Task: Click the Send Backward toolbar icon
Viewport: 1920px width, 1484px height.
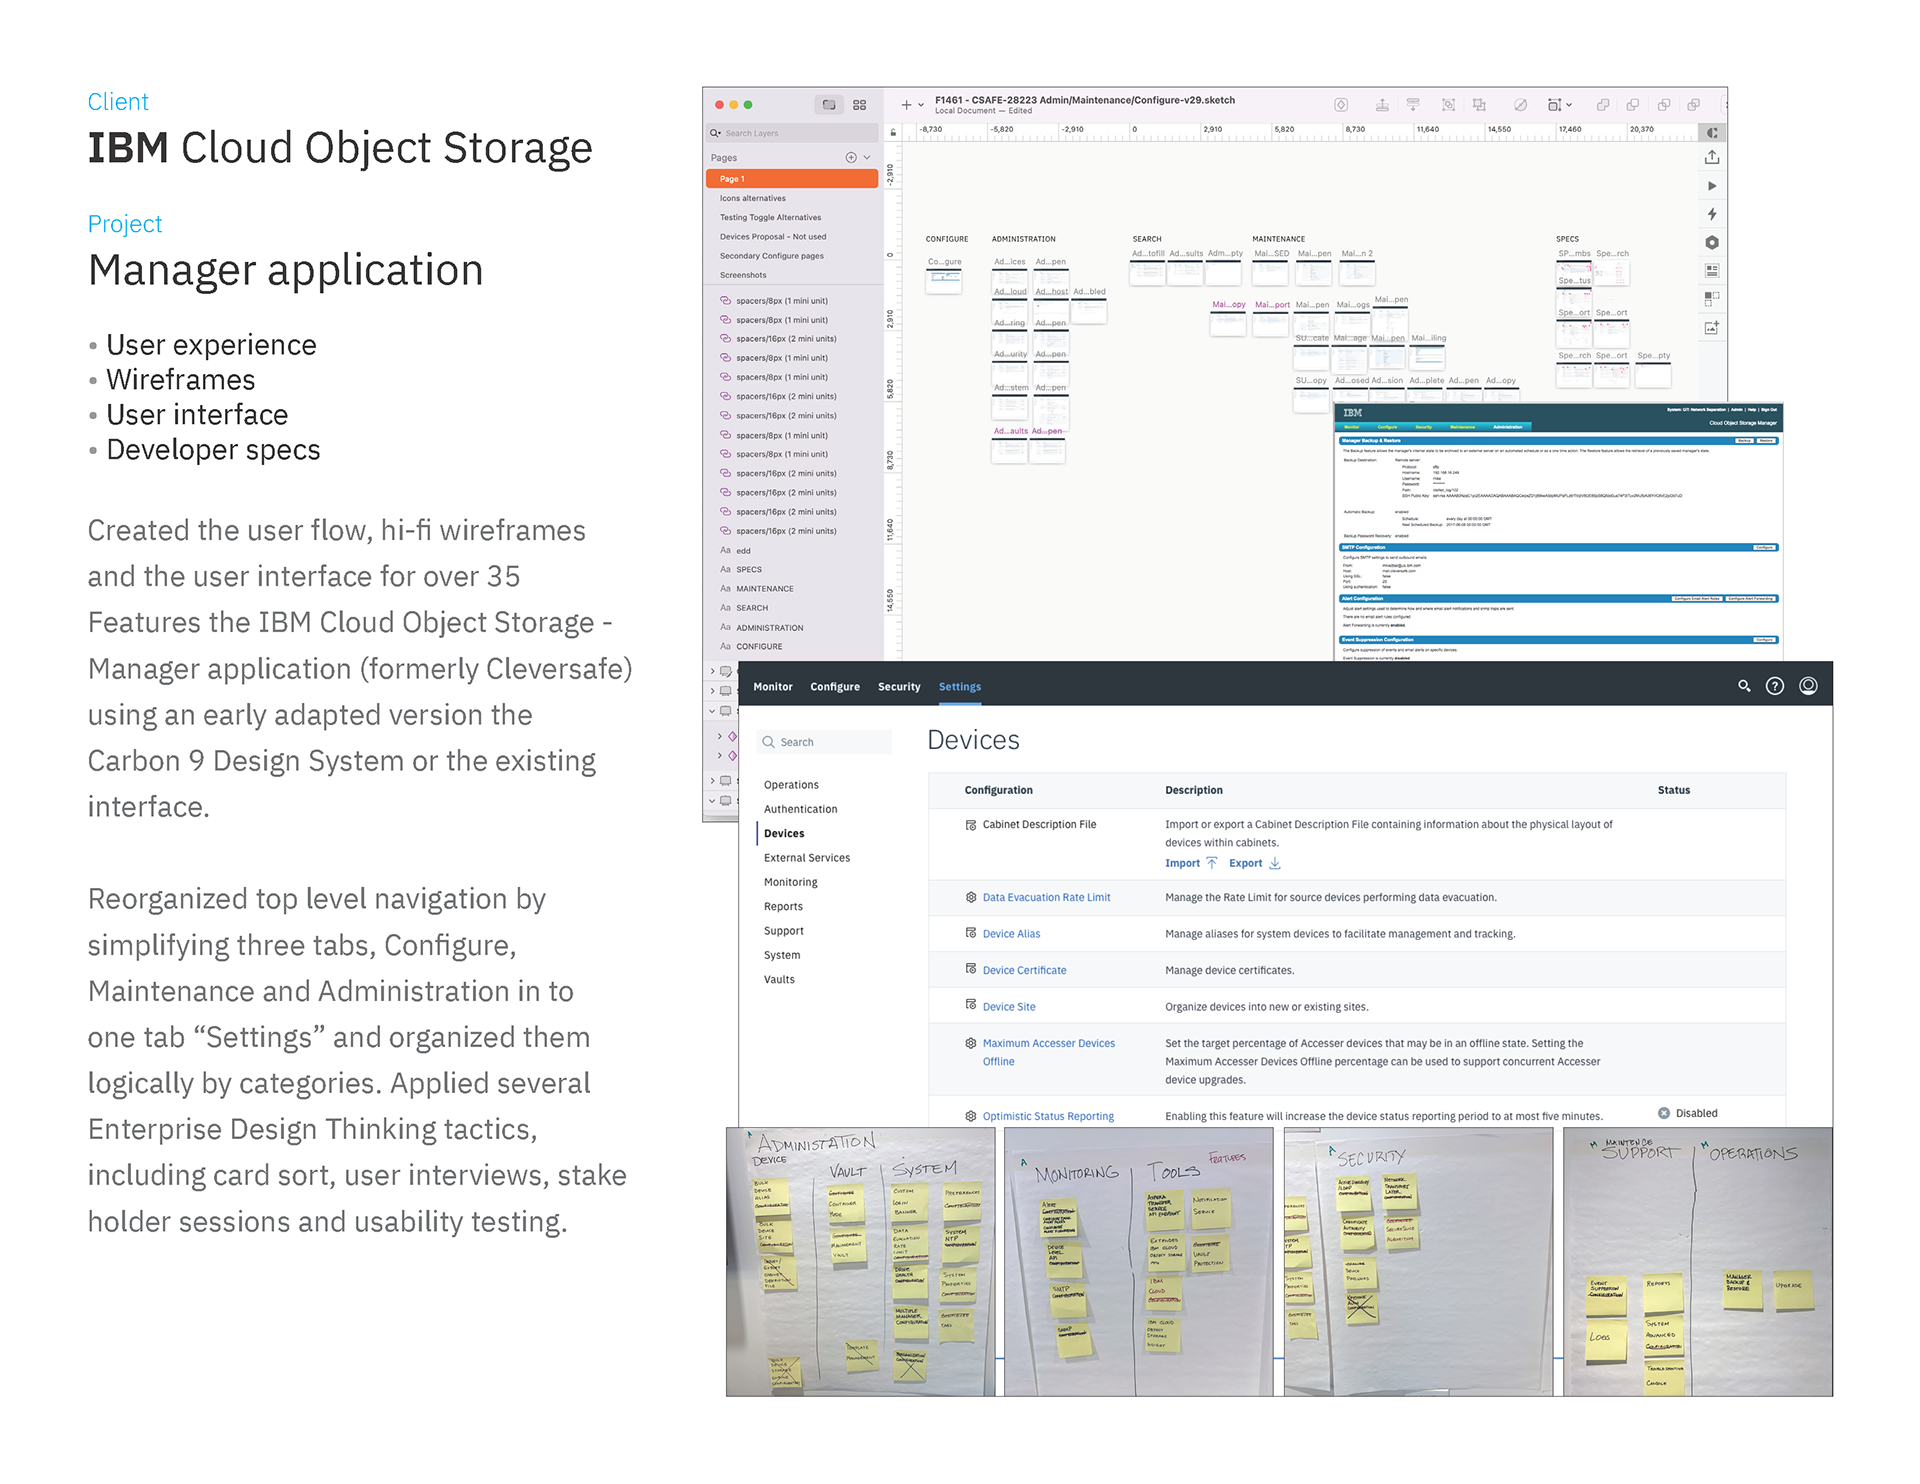Action: tap(1413, 105)
